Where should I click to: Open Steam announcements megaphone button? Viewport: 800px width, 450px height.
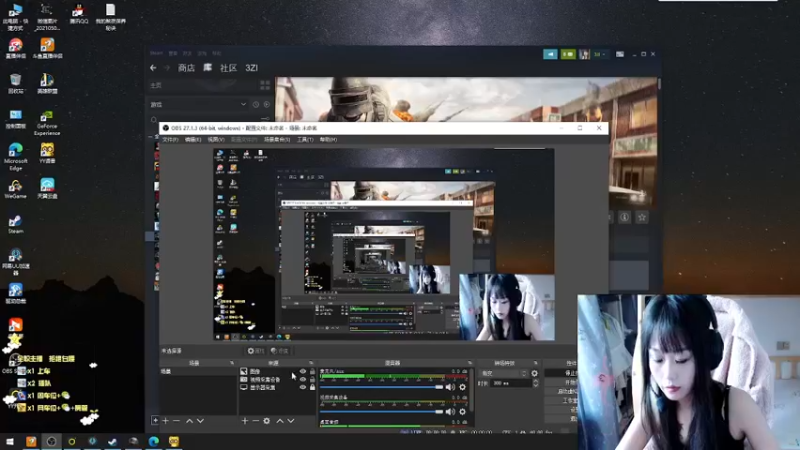pos(550,54)
